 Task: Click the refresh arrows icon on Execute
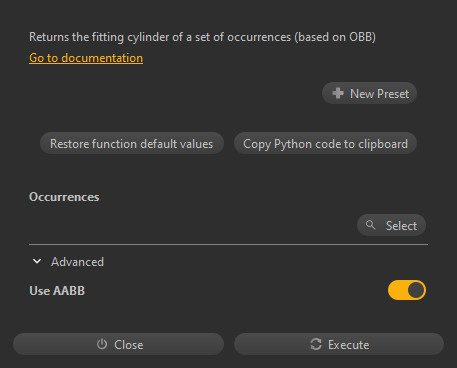click(x=316, y=344)
